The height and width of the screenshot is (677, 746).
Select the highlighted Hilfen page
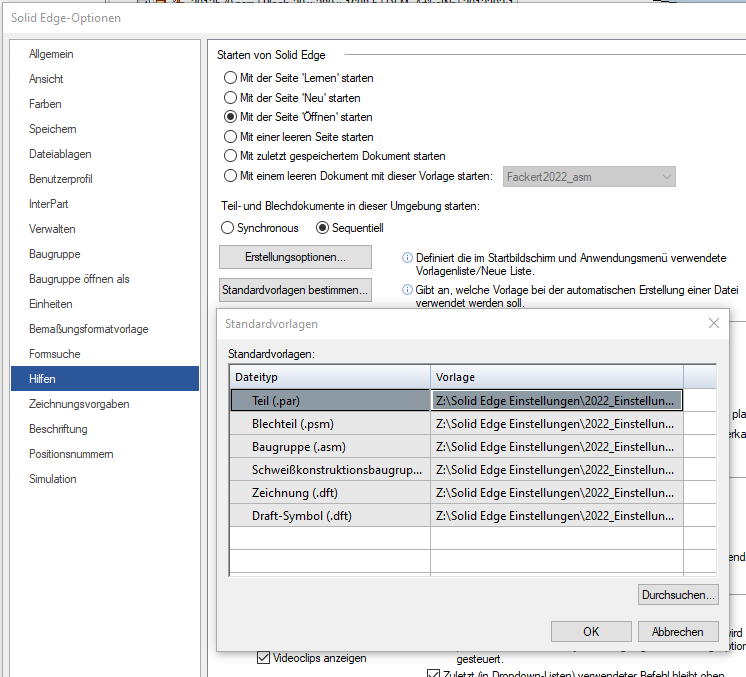[x=105, y=379]
